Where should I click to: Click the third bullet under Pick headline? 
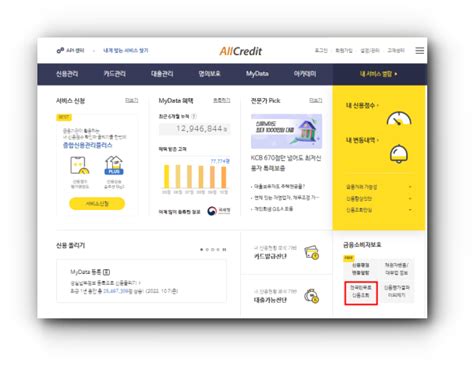272,209
